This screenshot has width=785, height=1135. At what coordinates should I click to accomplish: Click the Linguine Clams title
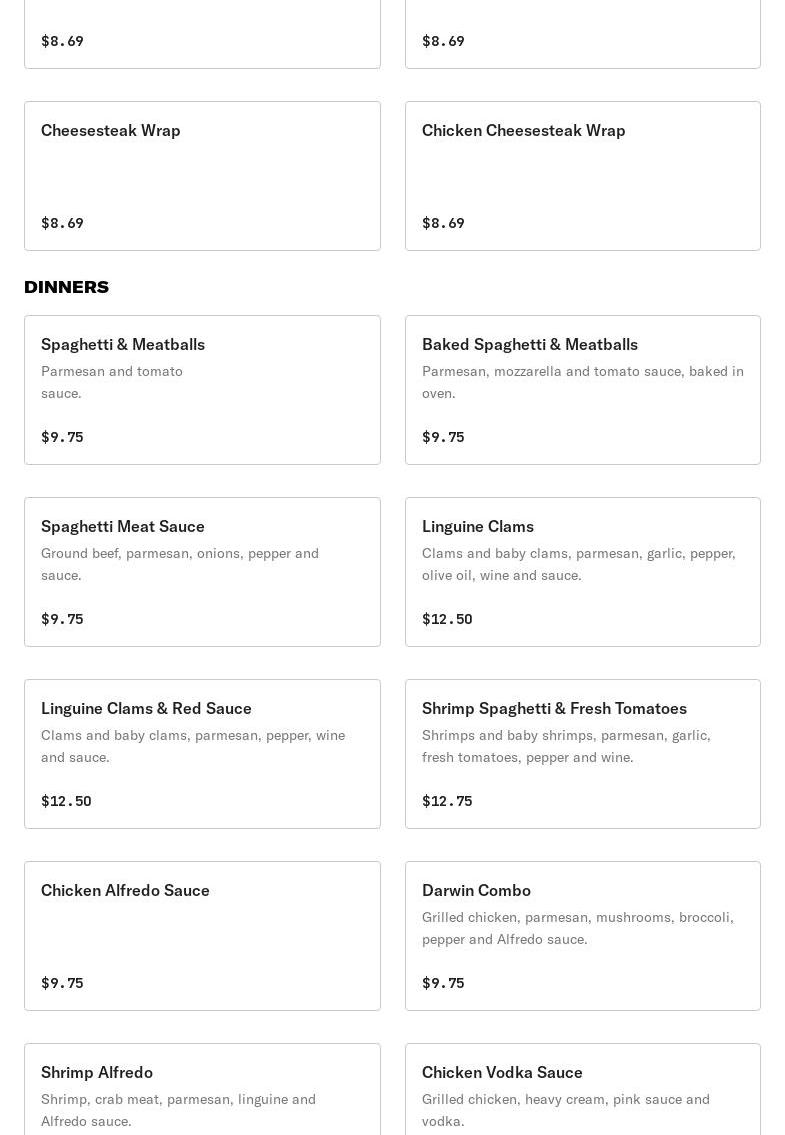click(478, 526)
